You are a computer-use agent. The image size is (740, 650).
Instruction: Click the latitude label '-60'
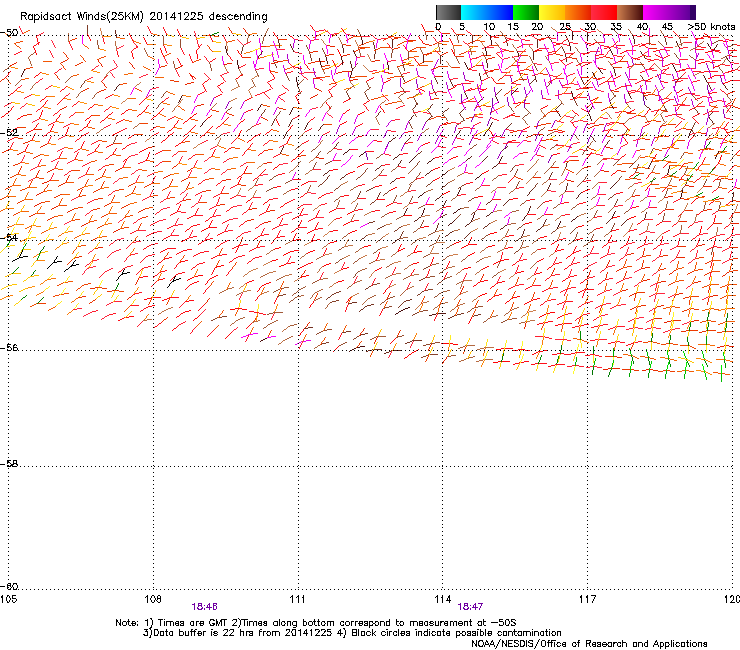[x=9, y=586]
